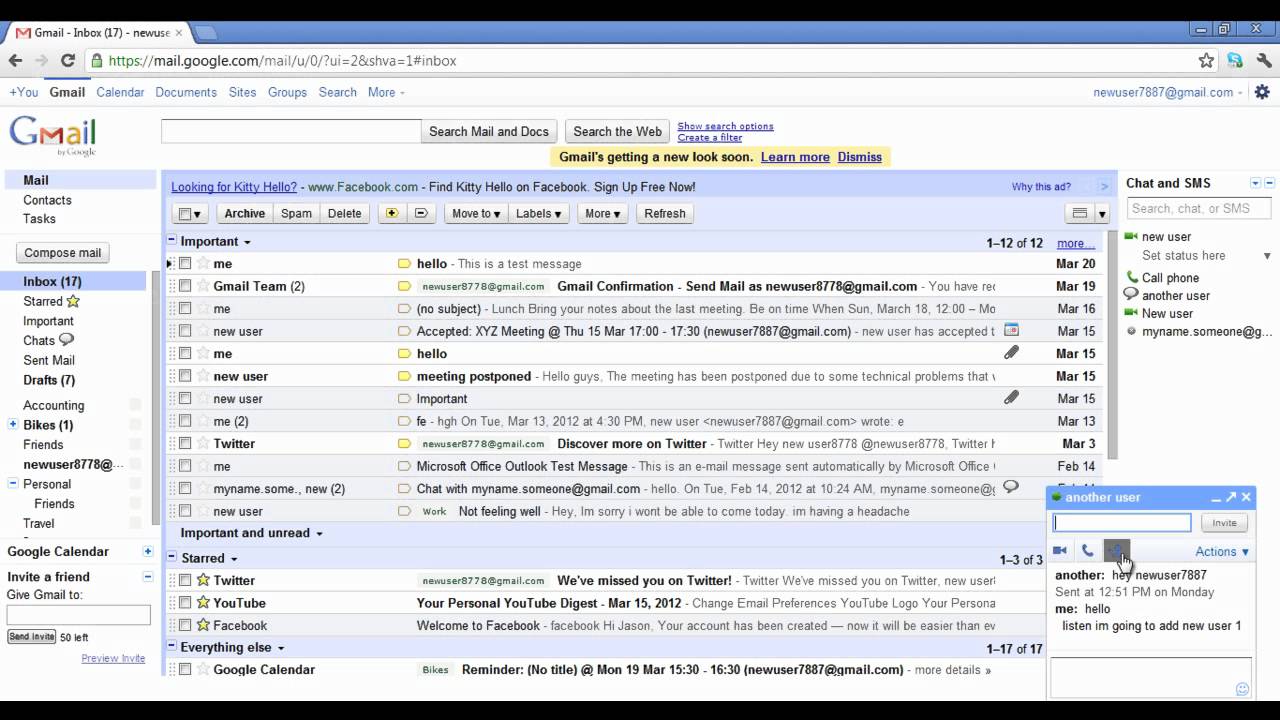This screenshot has width=1280, height=720.
Task: Click the color square next to Friends label
Action: (x=135, y=445)
